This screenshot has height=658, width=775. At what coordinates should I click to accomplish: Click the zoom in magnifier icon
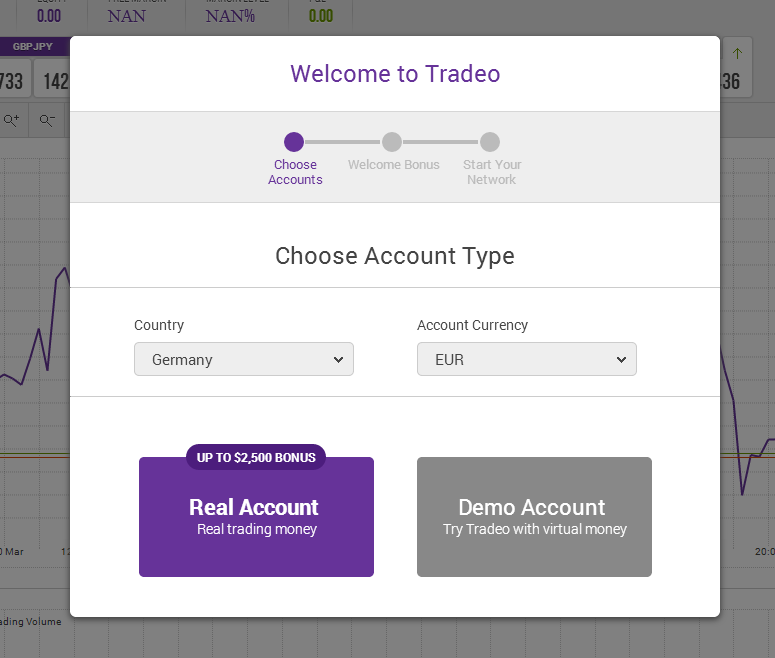[x=12, y=120]
